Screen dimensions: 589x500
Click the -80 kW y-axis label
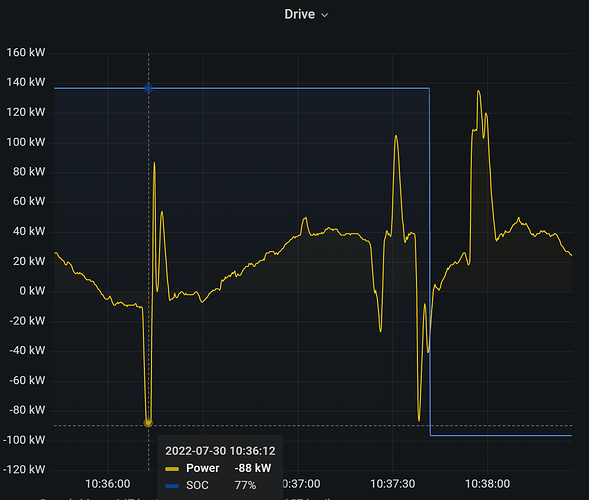point(27,410)
